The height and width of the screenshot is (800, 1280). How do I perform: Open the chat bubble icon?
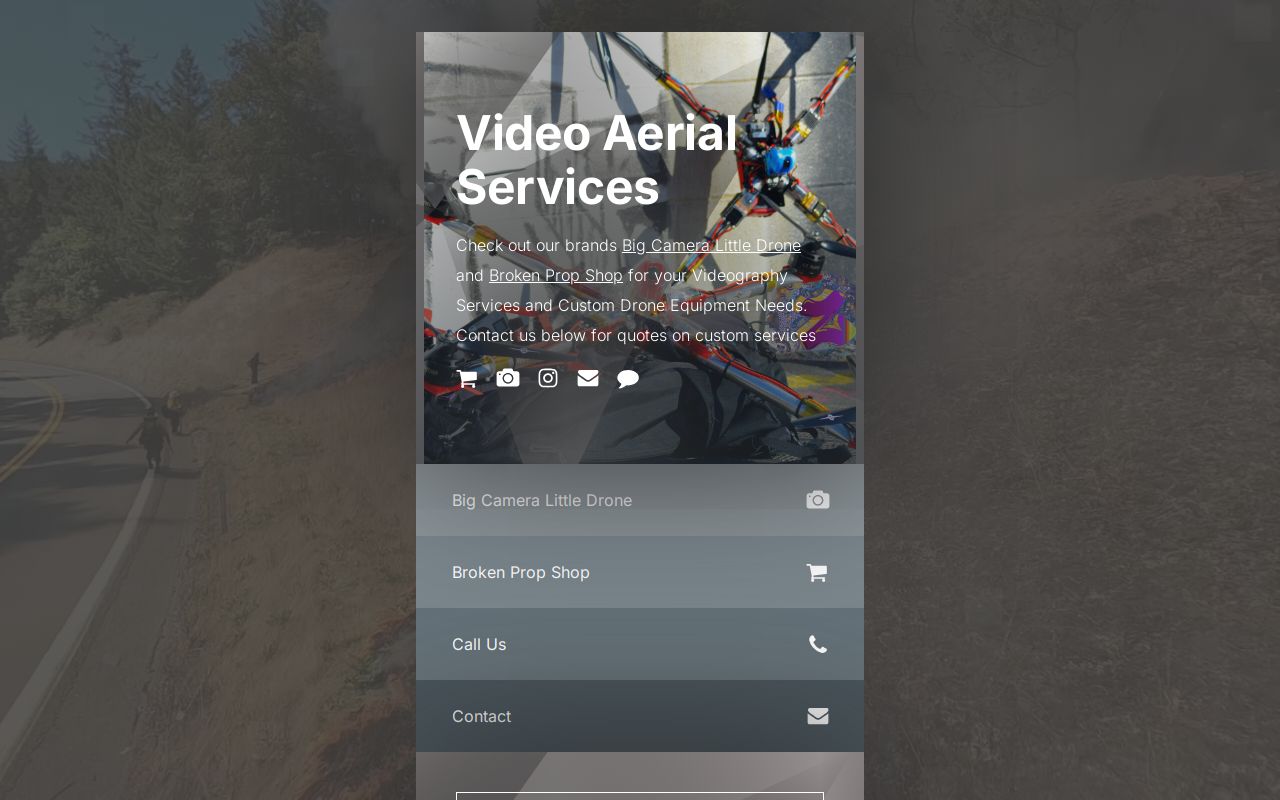pyautogui.click(x=628, y=378)
